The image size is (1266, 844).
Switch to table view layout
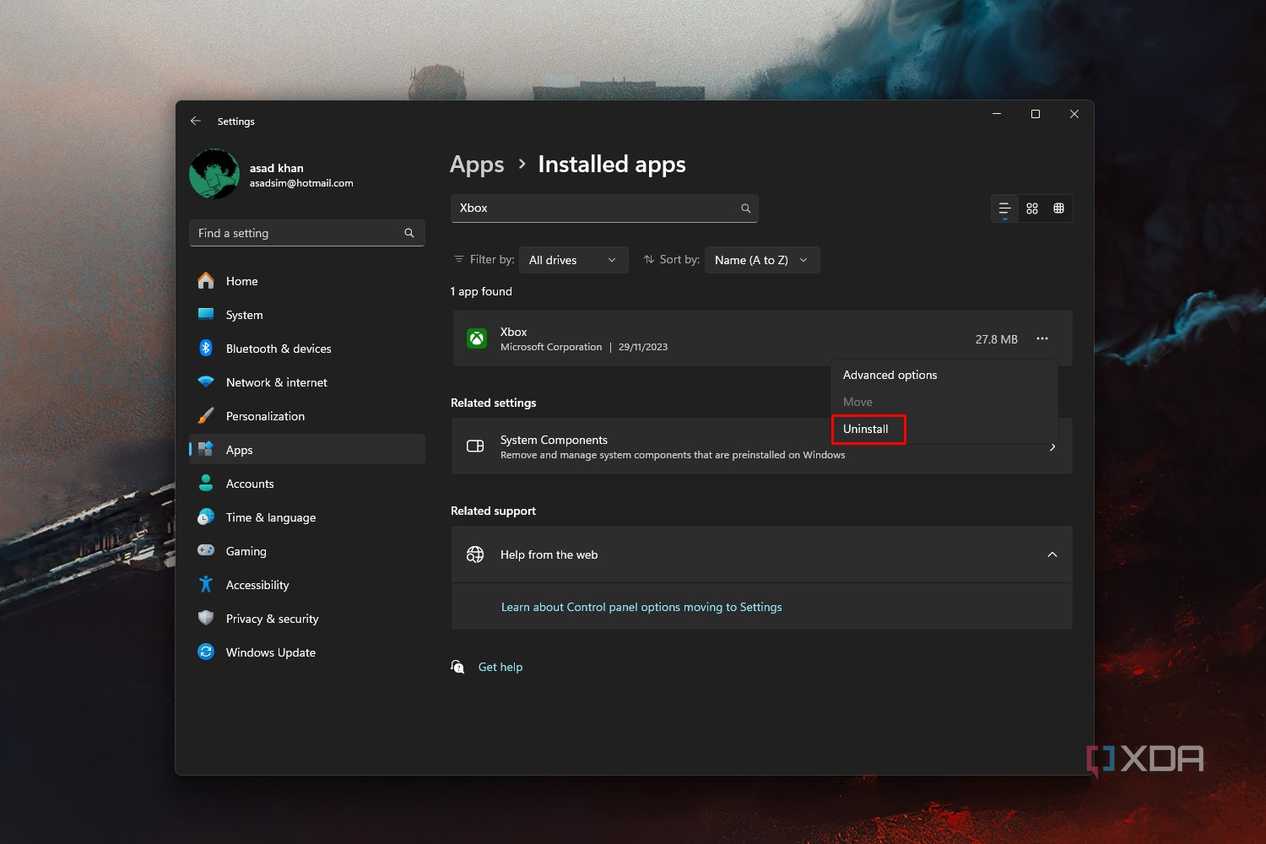[1058, 208]
